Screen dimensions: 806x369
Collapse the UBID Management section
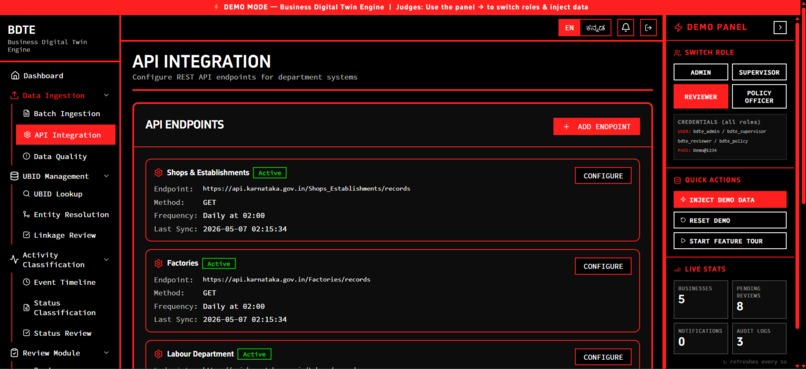[x=106, y=176]
